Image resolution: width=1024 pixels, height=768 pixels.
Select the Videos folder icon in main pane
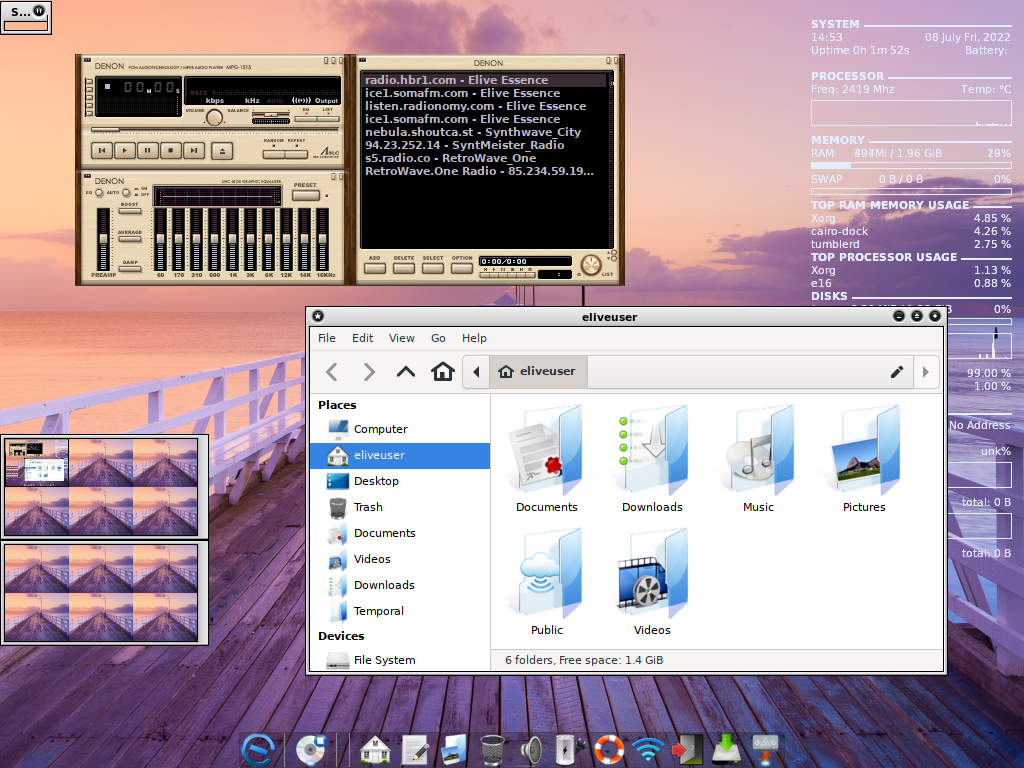[x=652, y=583]
